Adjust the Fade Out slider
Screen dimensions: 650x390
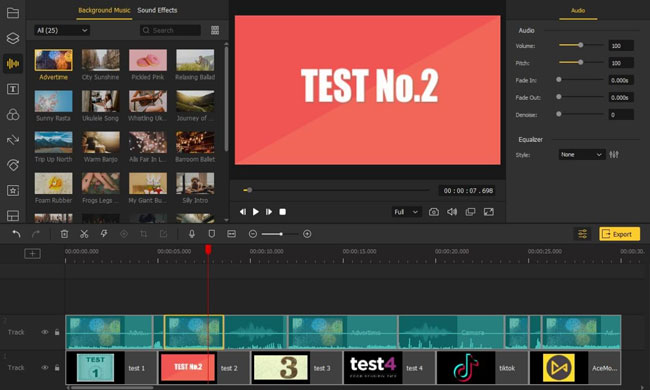581,97
